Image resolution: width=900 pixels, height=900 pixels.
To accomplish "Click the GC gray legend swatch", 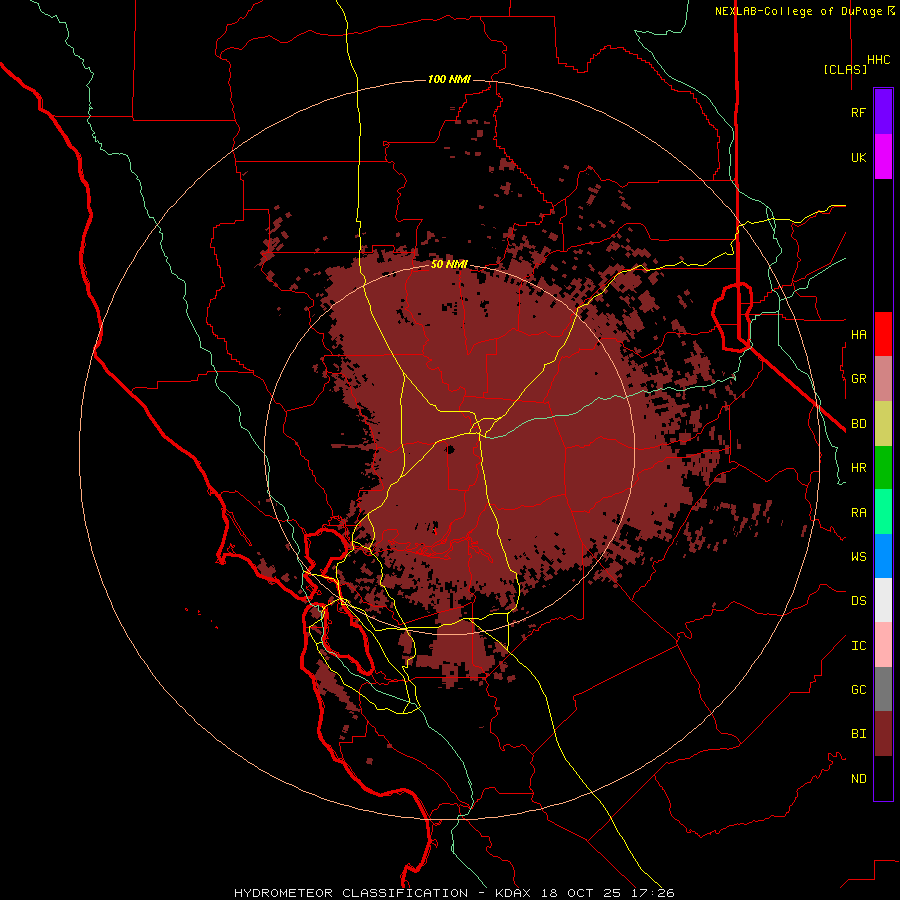I will point(883,689).
